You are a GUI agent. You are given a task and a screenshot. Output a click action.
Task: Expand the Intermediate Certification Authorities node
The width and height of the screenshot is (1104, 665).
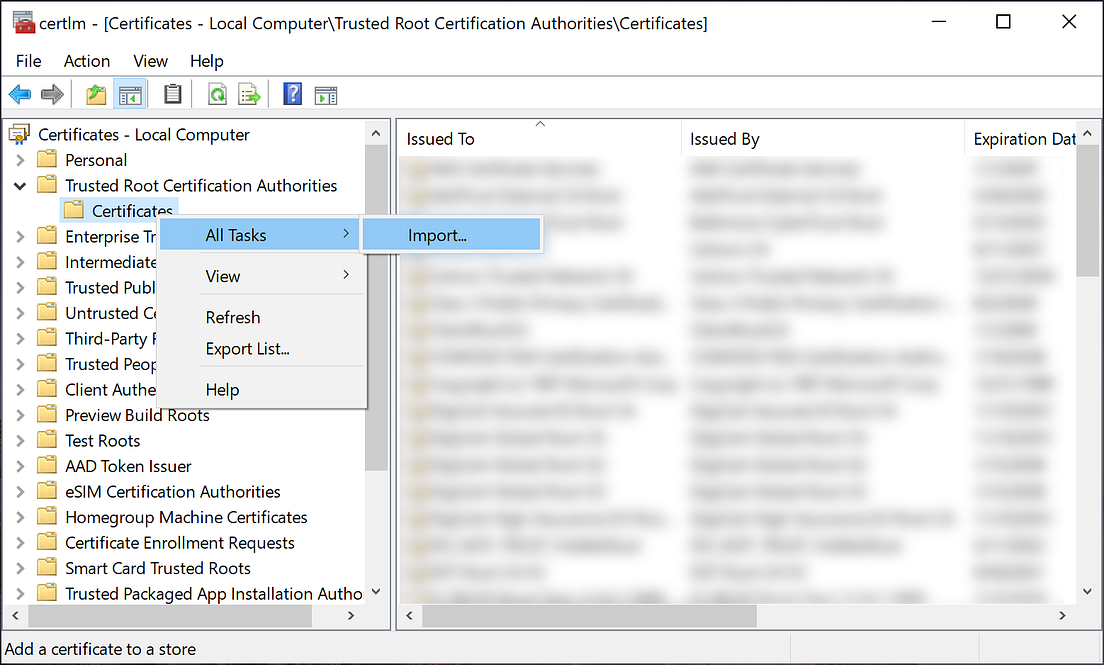click(22, 261)
